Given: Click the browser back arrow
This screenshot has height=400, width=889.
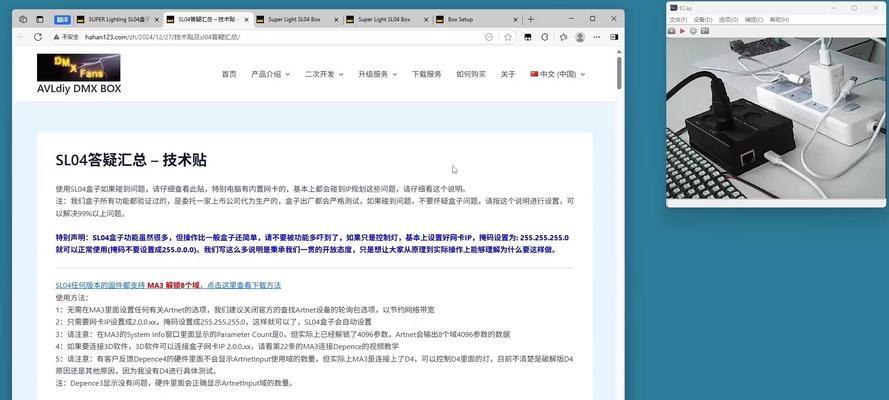Looking at the screenshot, I should click(21, 37).
